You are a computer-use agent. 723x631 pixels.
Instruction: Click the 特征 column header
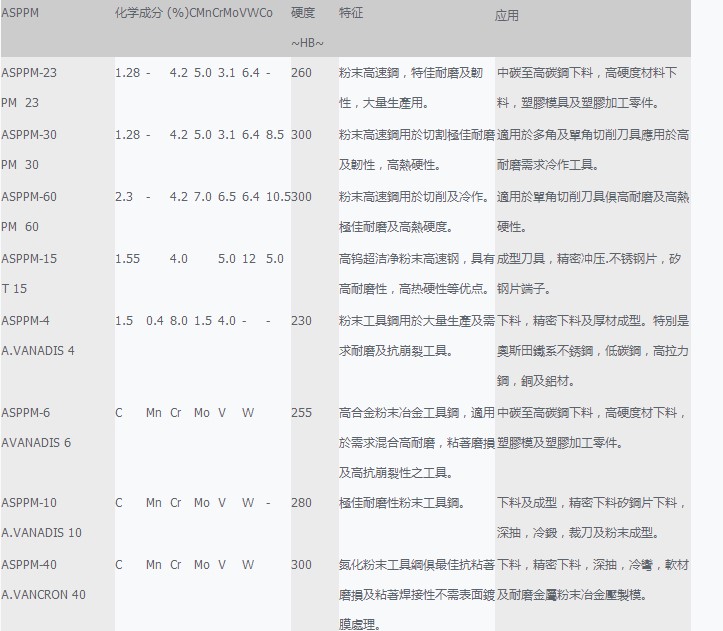351,13
